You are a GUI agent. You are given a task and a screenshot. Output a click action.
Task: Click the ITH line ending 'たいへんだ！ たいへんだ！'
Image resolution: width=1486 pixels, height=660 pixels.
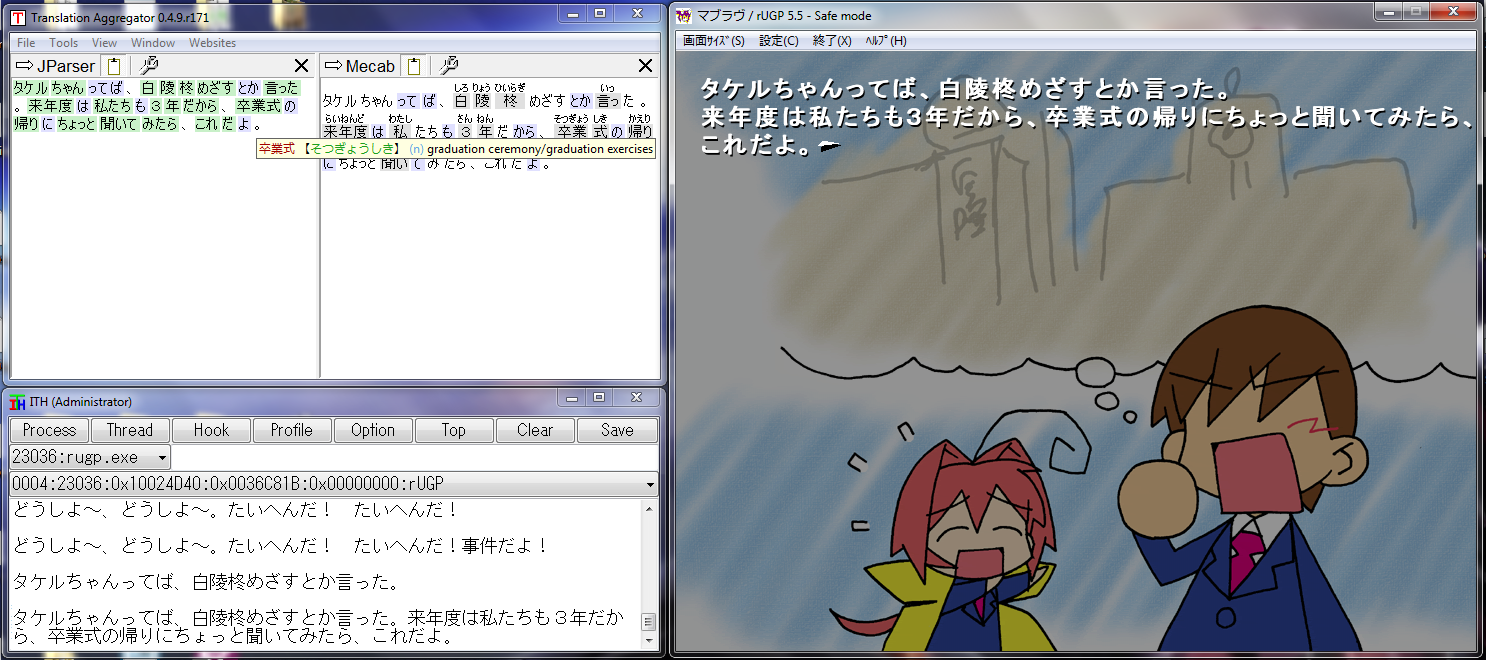pos(235,510)
